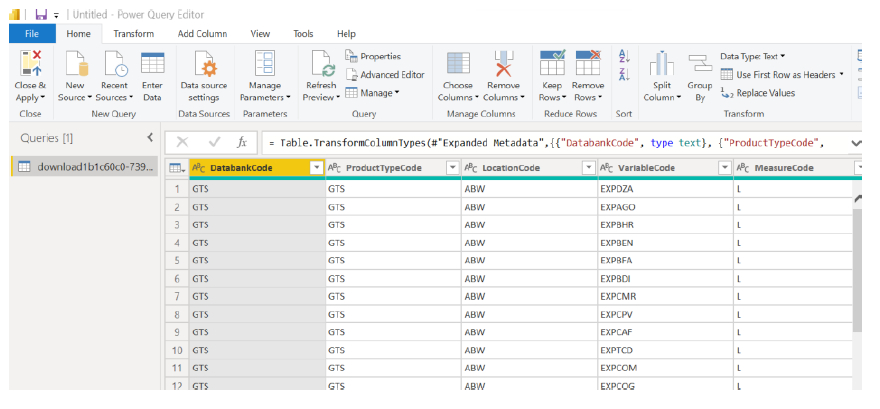Sort ascending using the A-Z icon
This screenshot has width=880, height=409.
624,57
